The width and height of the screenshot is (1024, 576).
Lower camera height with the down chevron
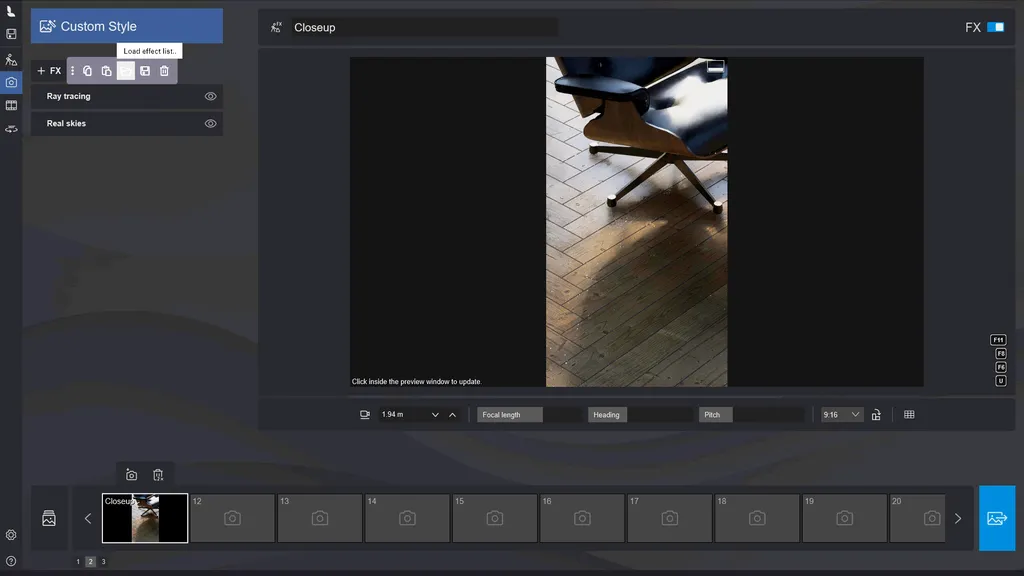[x=435, y=415]
